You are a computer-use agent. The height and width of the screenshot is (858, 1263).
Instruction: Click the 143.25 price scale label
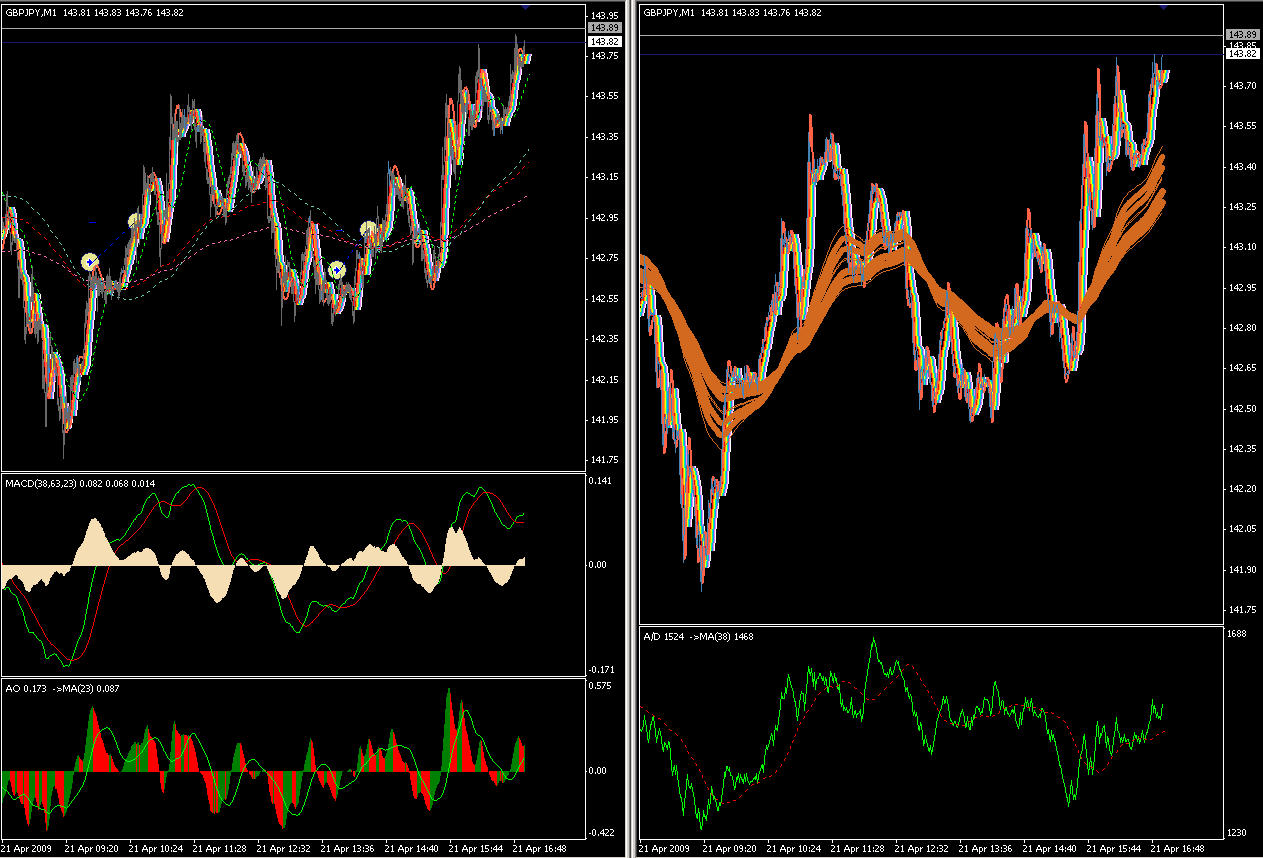click(1242, 207)
